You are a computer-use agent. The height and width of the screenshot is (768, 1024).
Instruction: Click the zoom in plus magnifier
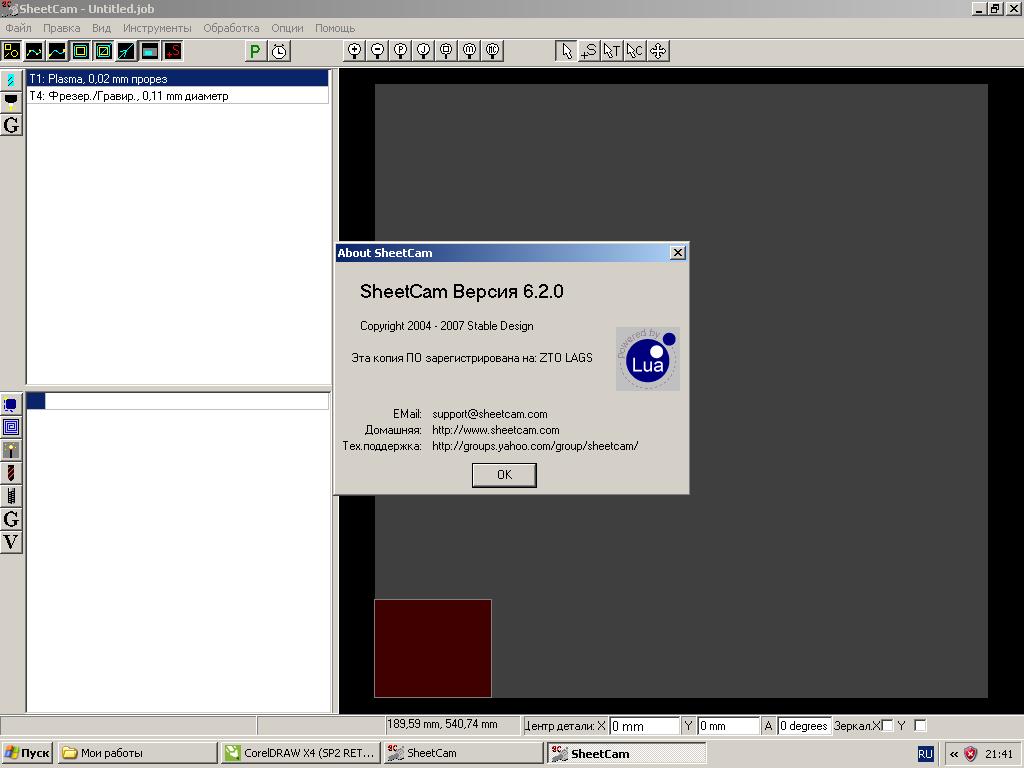[x=354, y=51]
